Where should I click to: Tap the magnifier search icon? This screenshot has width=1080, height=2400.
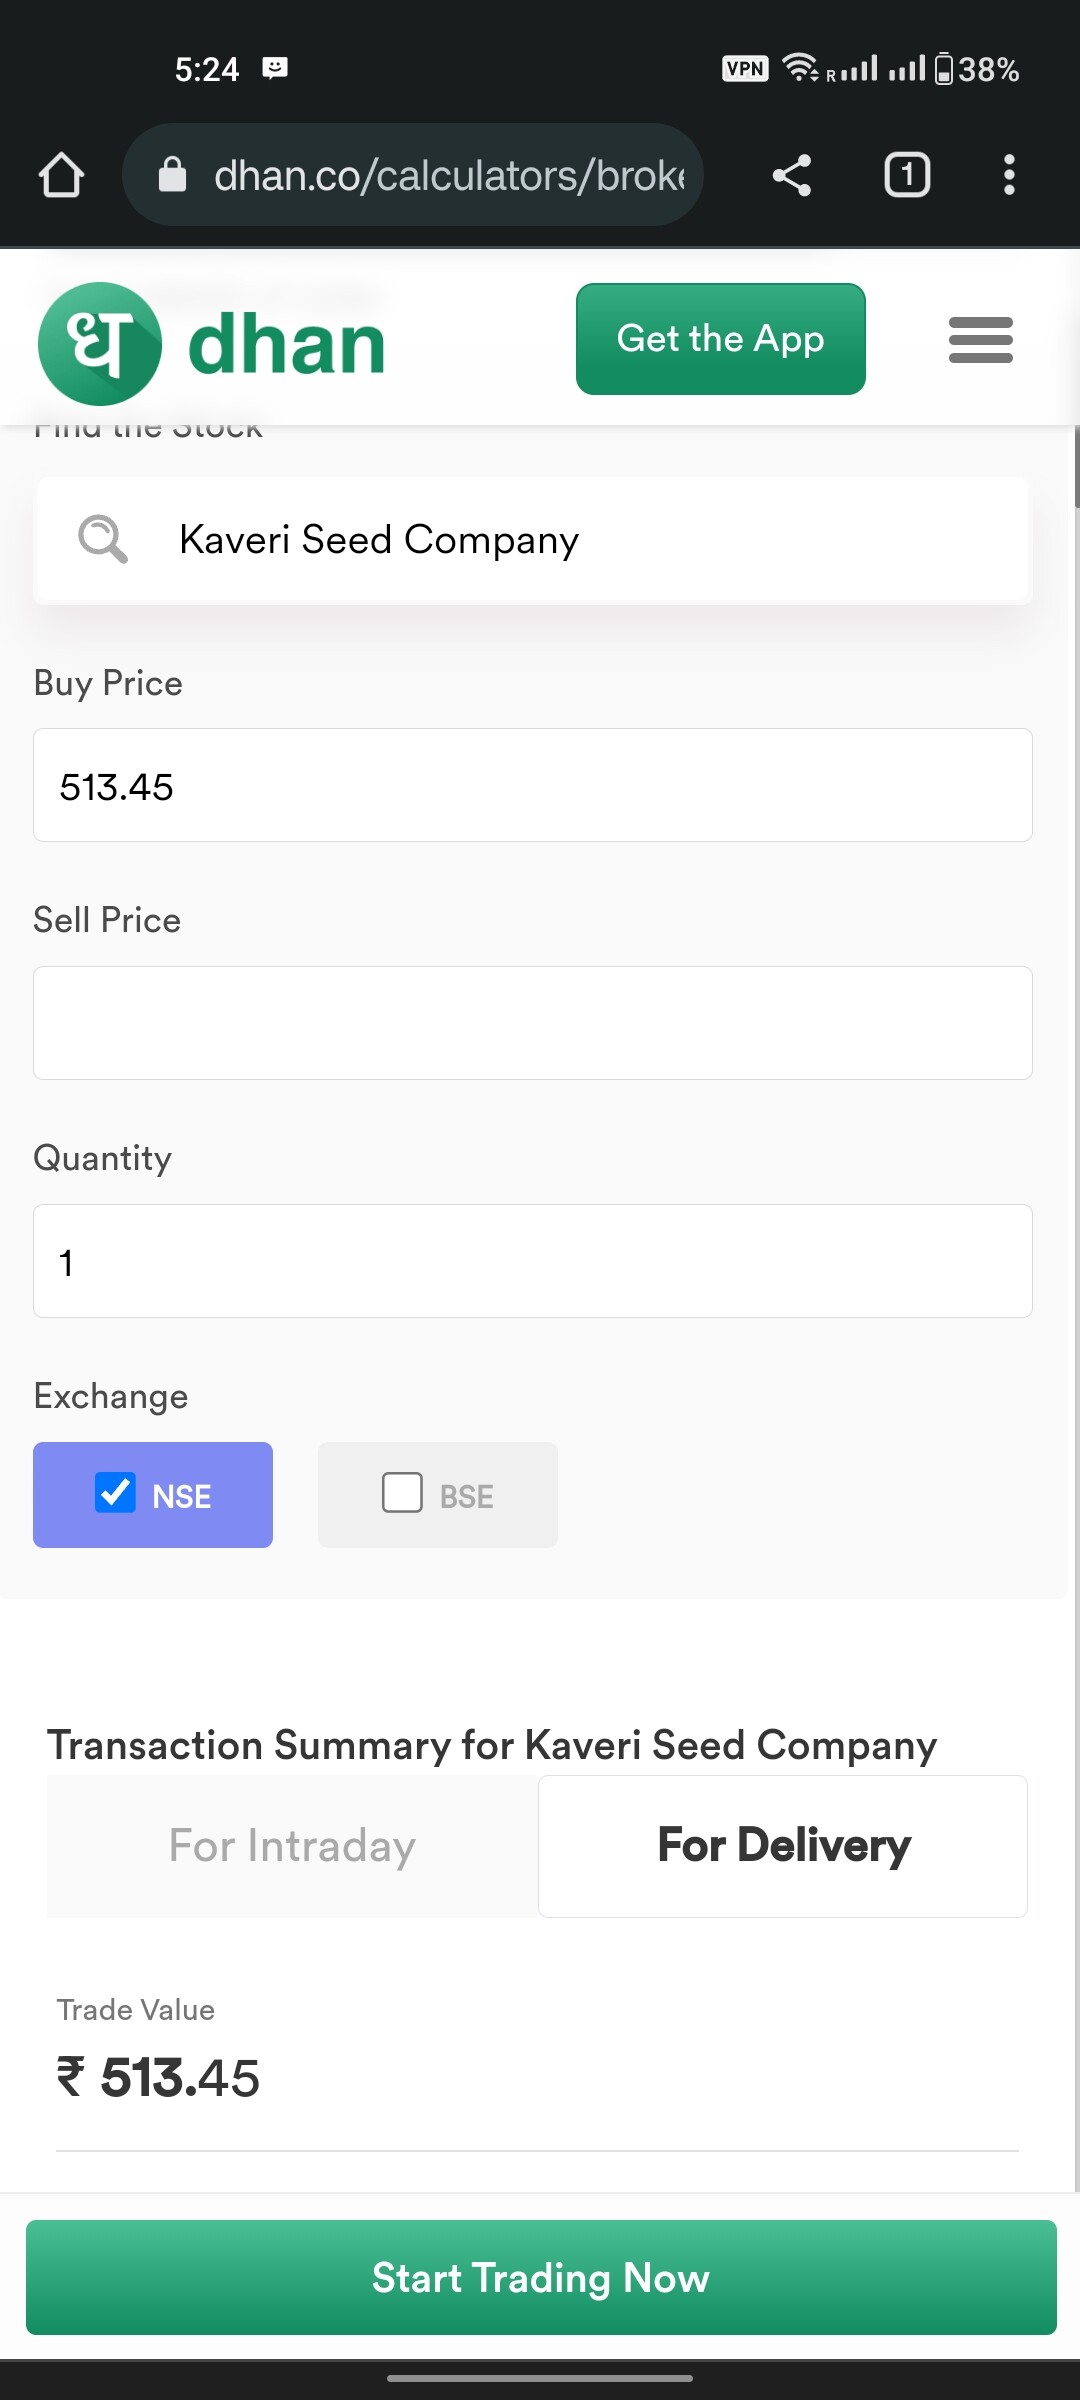(103, 539)
